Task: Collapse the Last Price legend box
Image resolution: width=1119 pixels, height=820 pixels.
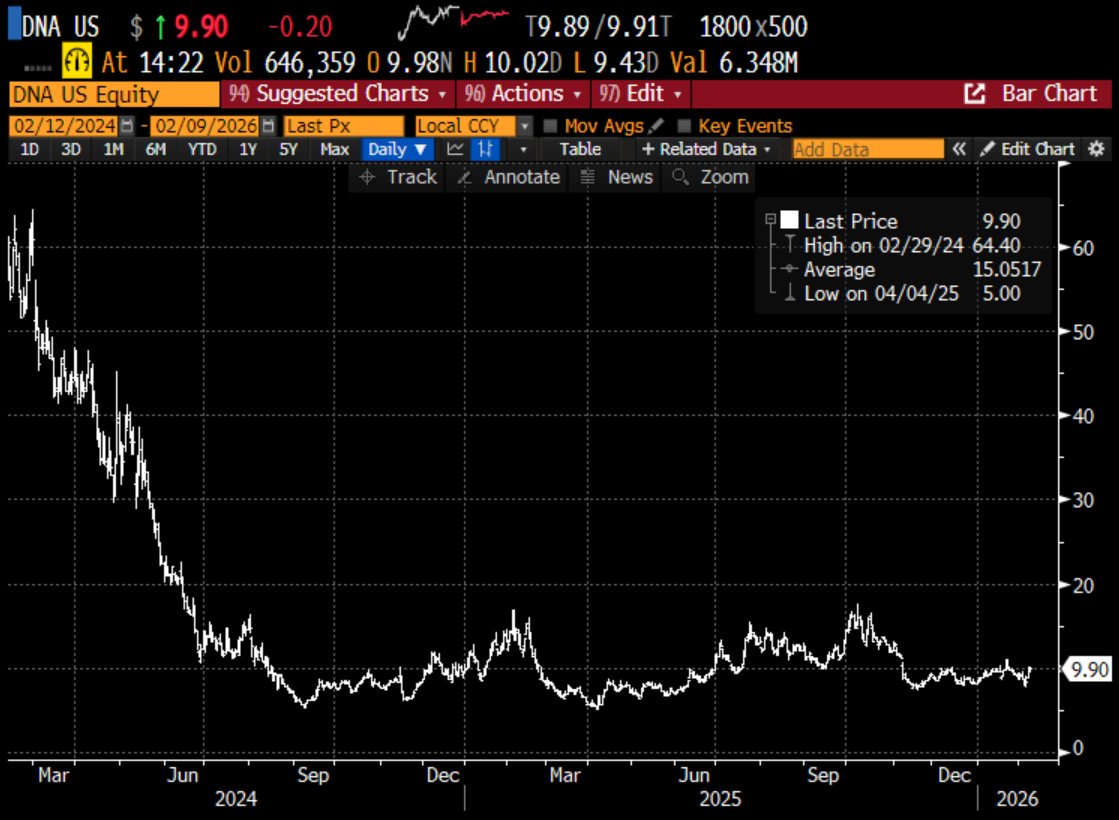Action: point(770,219)
